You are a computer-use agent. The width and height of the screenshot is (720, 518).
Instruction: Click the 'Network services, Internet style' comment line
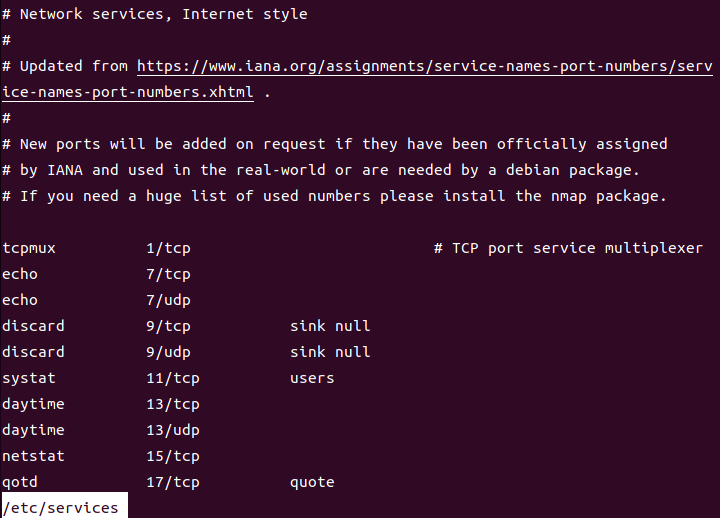point(155,14)
